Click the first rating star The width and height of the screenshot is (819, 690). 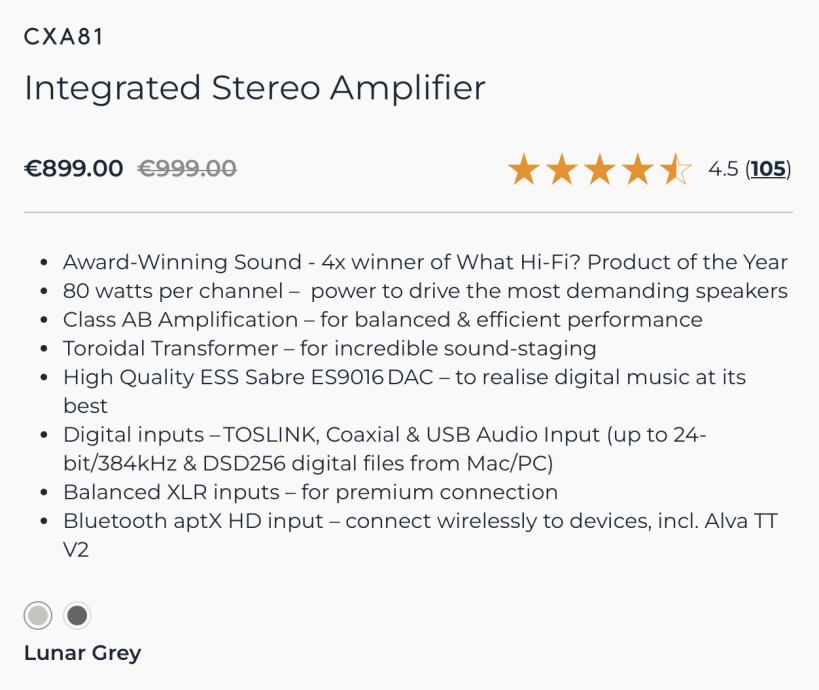524,170
